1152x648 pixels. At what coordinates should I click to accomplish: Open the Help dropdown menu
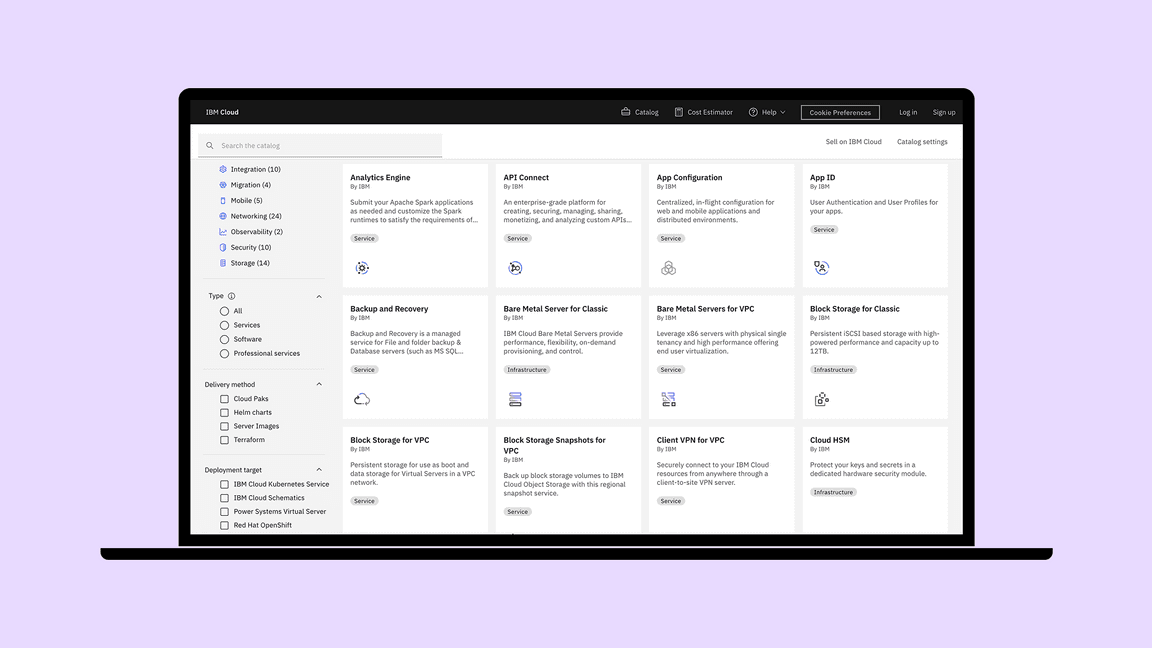[x=767, y=112]
